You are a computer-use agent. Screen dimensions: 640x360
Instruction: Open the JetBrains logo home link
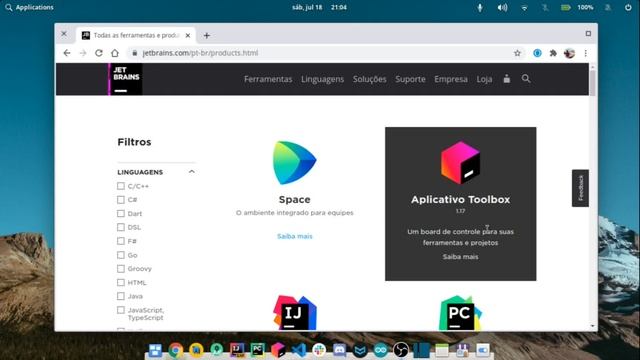pos(126,79)
